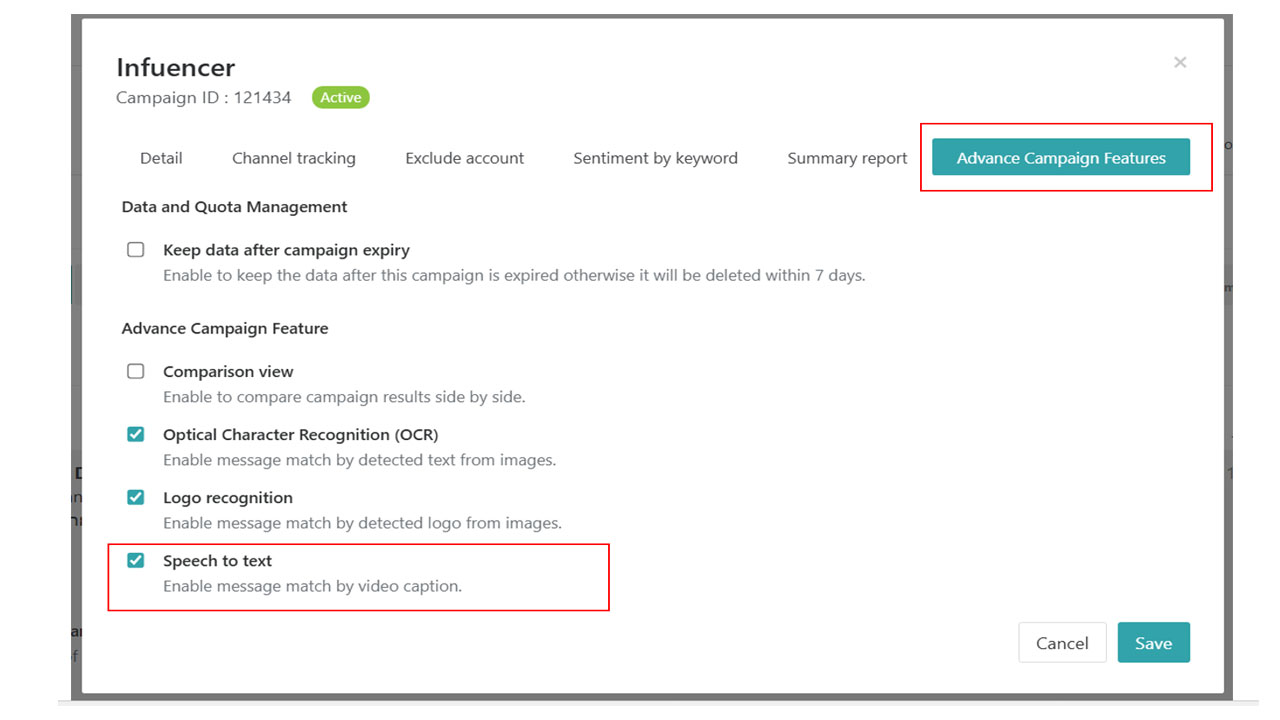
Task: Click the Advance Campaign Feature section heading
Action: [225, 328]
